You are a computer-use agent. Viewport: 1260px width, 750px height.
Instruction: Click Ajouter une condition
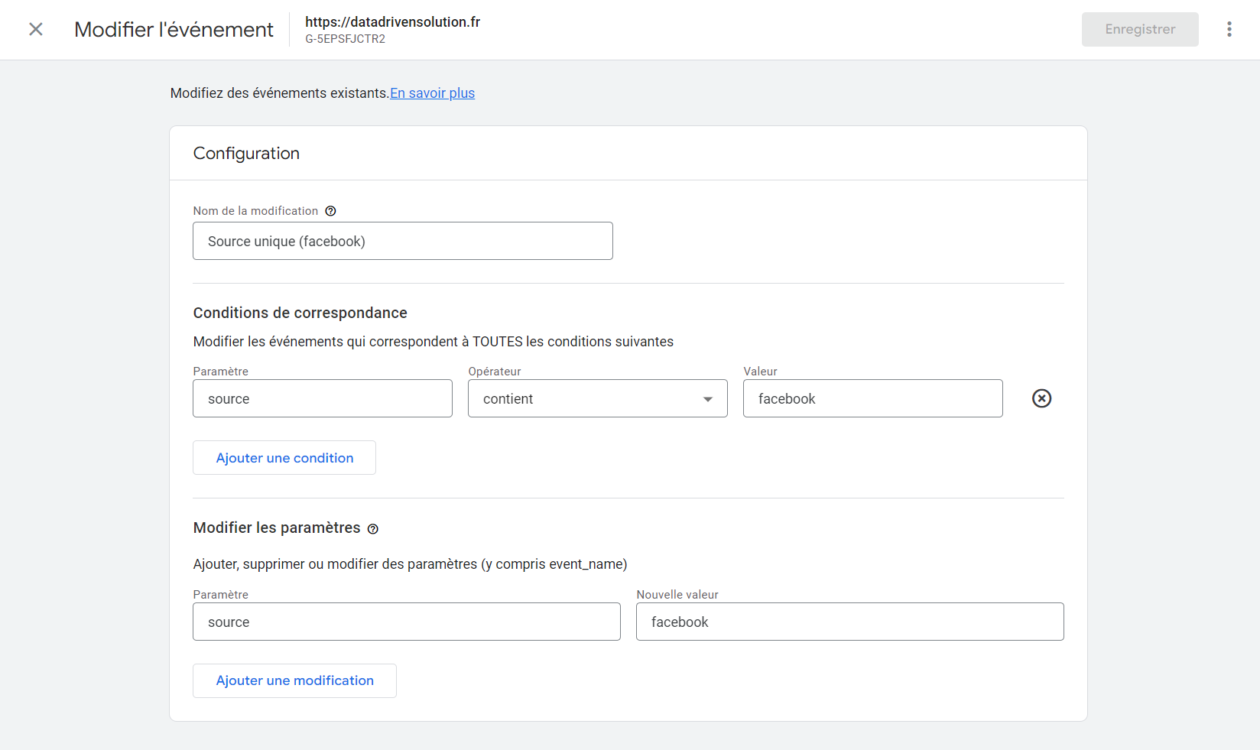(x=284, y=458)
